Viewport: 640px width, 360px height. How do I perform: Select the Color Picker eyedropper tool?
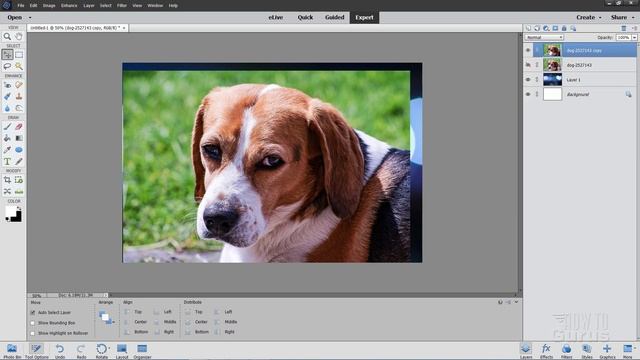tap(7, 150)
